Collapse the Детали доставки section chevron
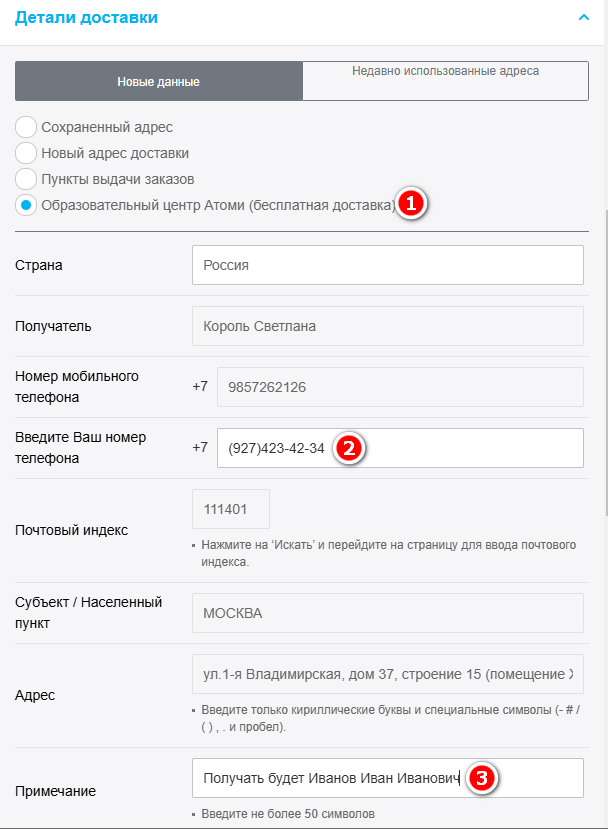 coord(583,17)
